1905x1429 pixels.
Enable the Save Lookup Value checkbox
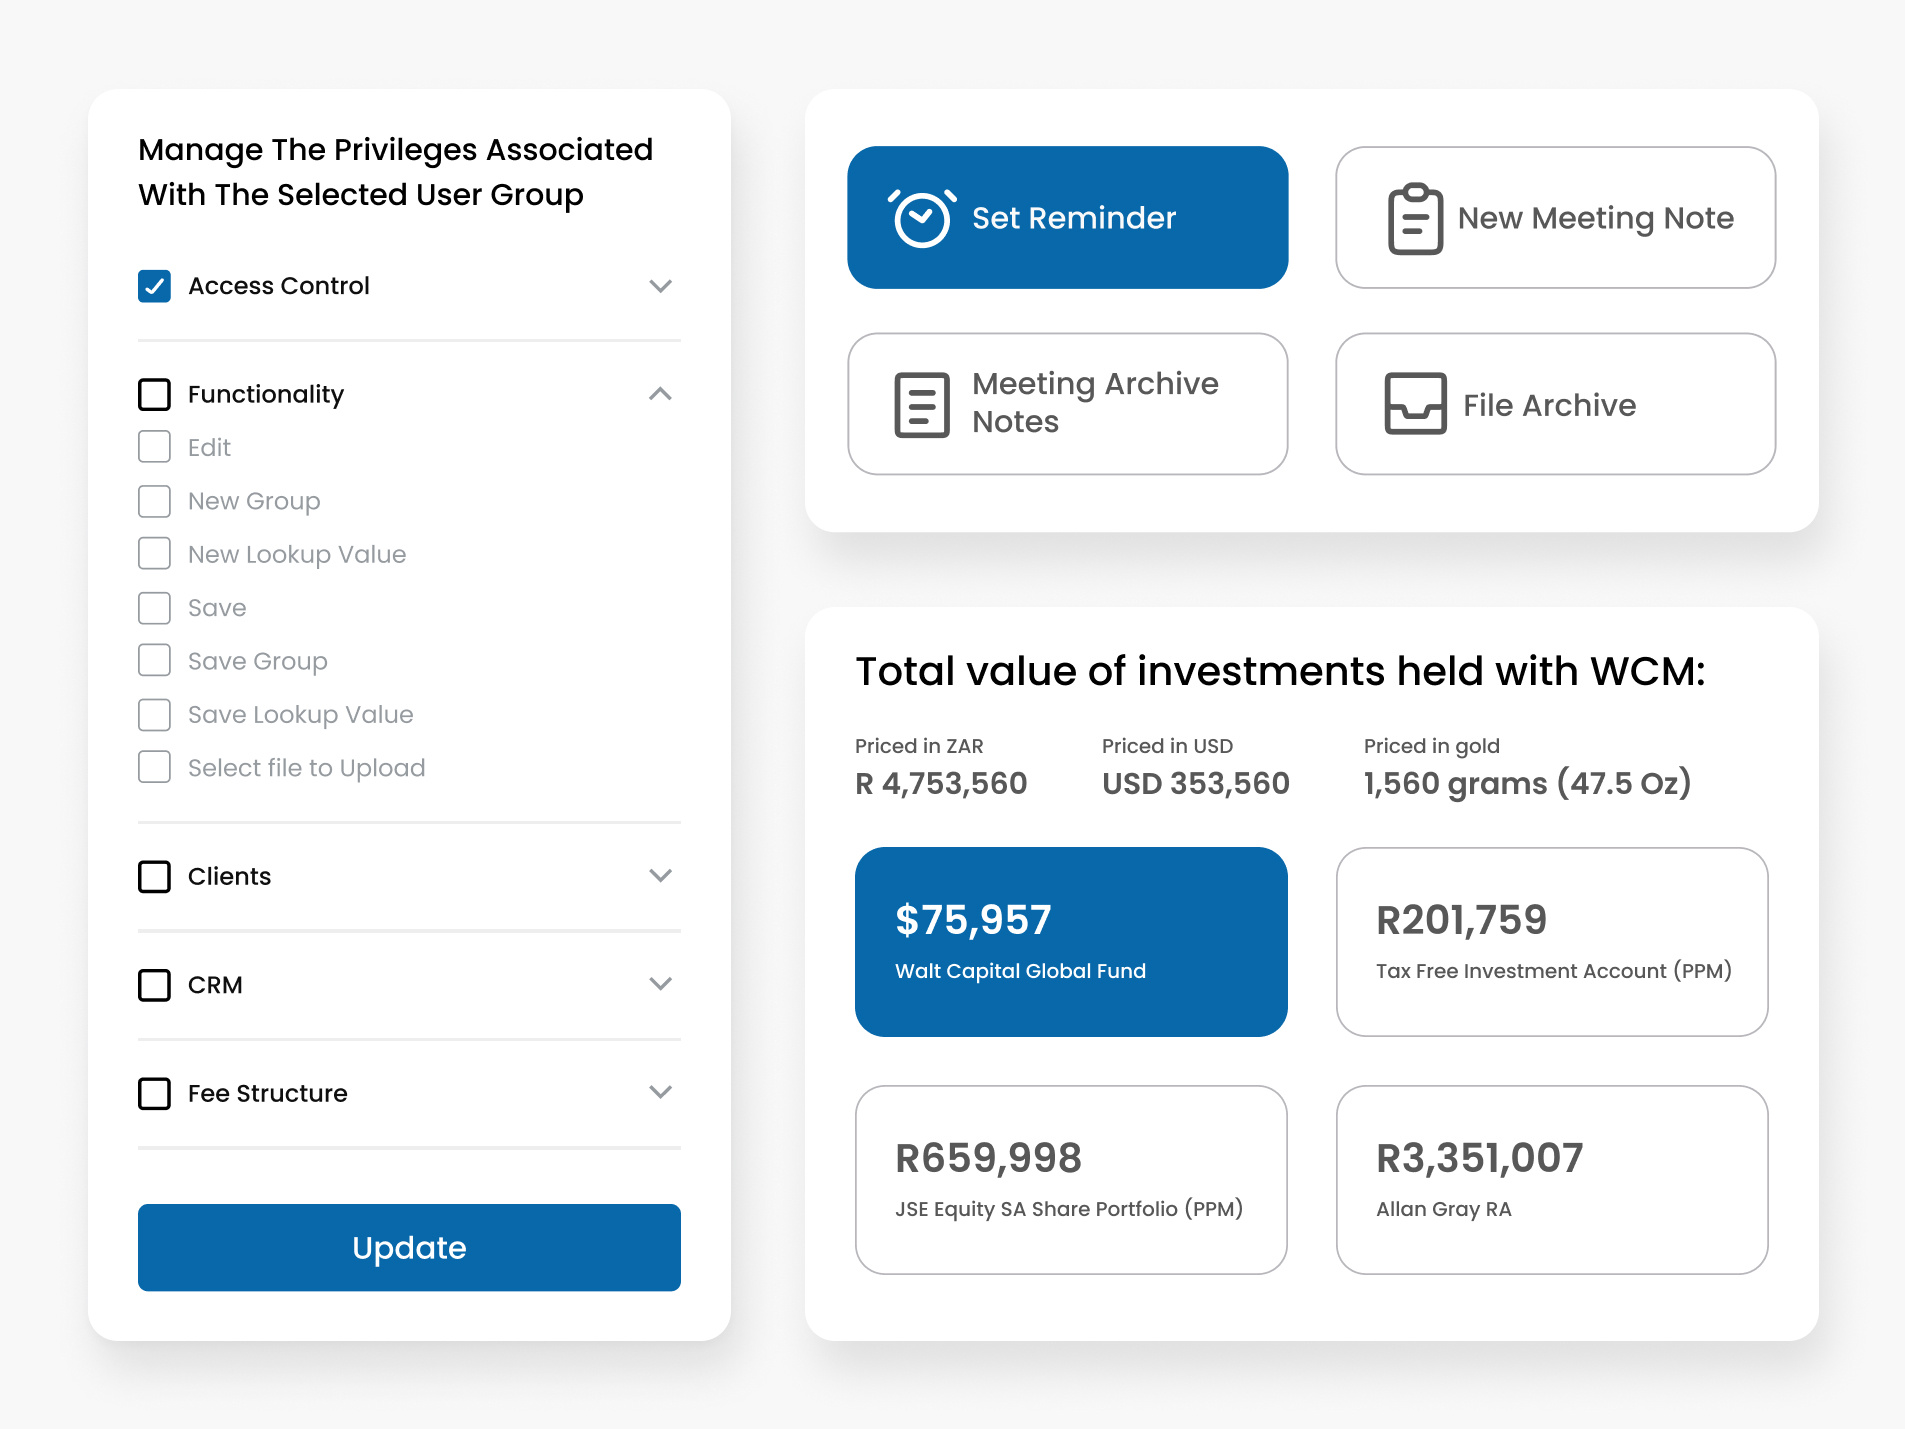click(x=155, y=715)
